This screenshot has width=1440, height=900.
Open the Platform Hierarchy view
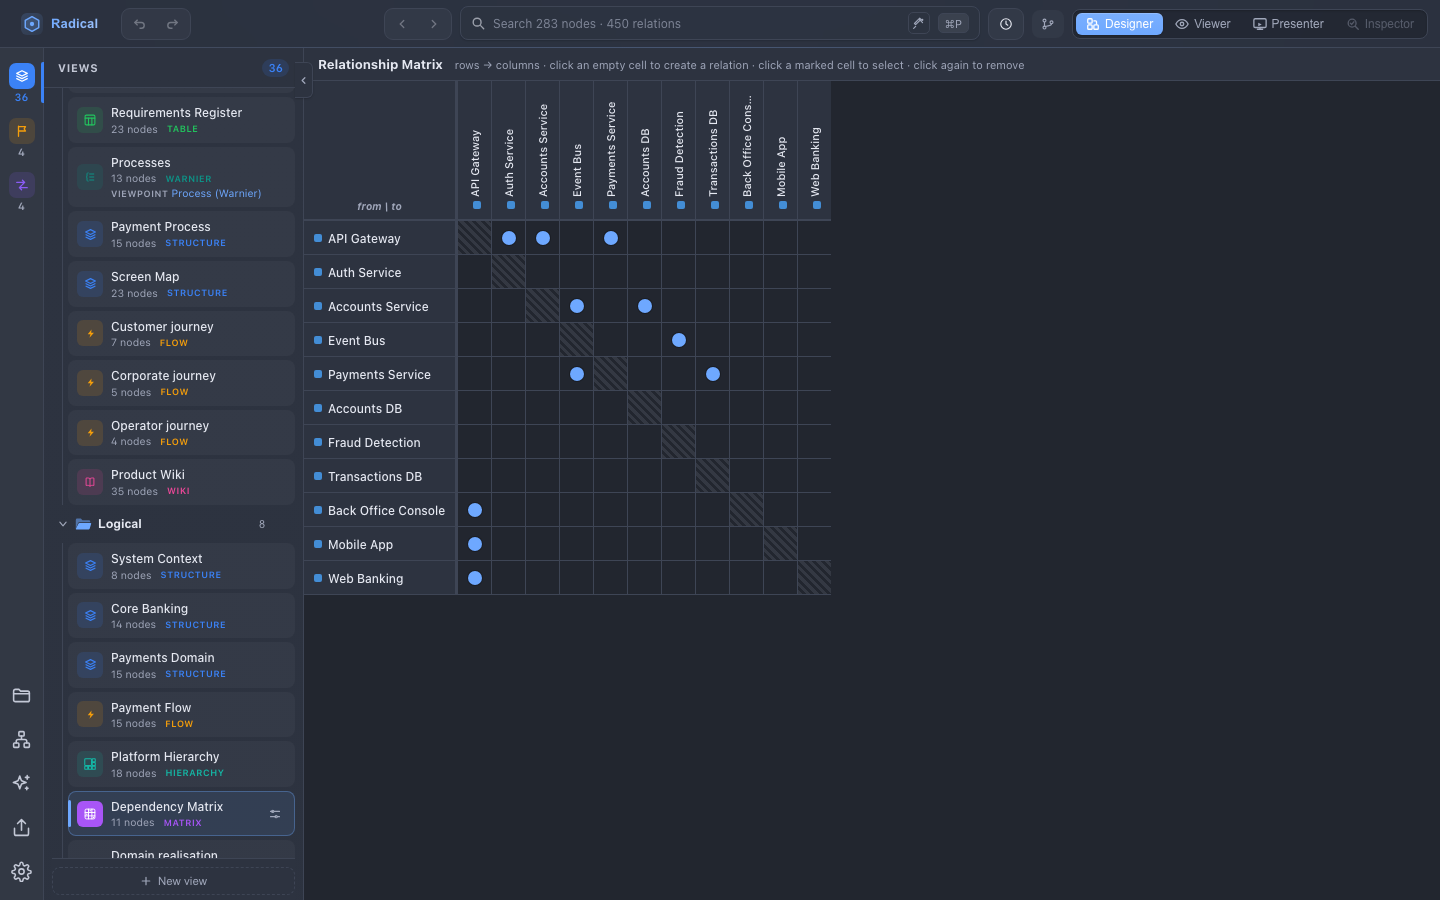(181, 764)
